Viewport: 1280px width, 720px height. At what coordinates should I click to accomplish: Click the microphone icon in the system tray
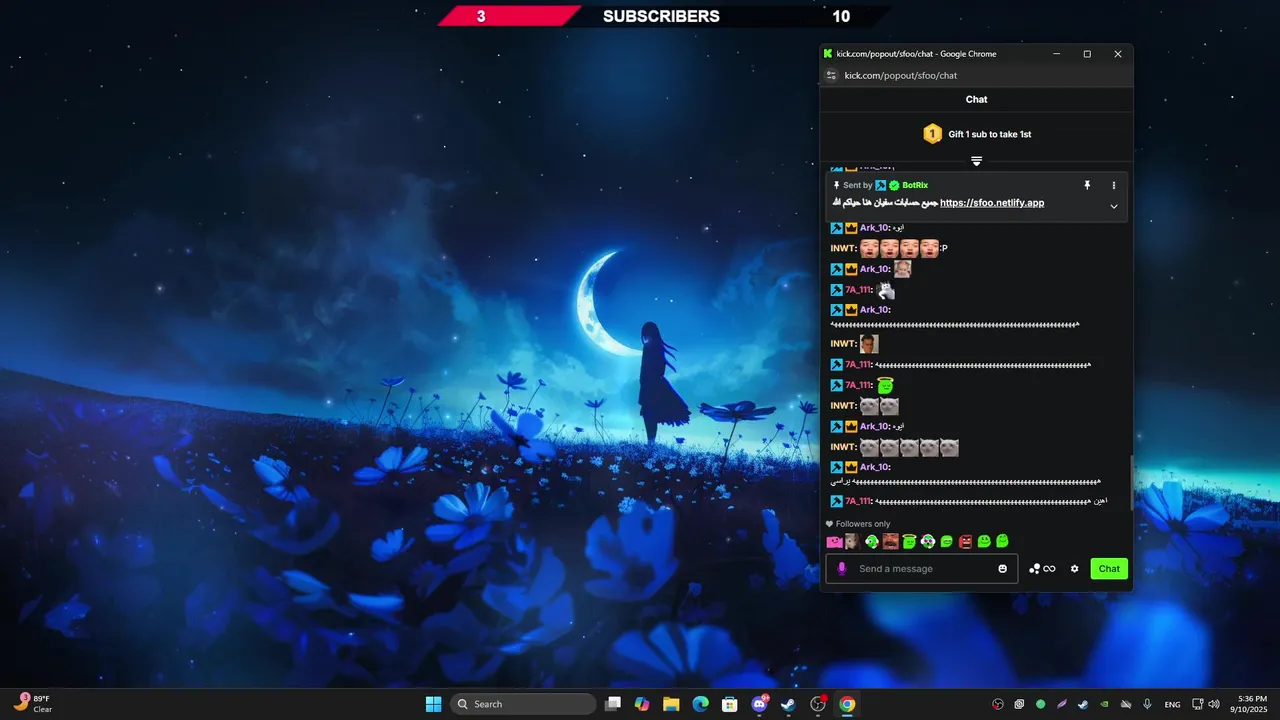pyautogui.click(x=1147, y=704)
